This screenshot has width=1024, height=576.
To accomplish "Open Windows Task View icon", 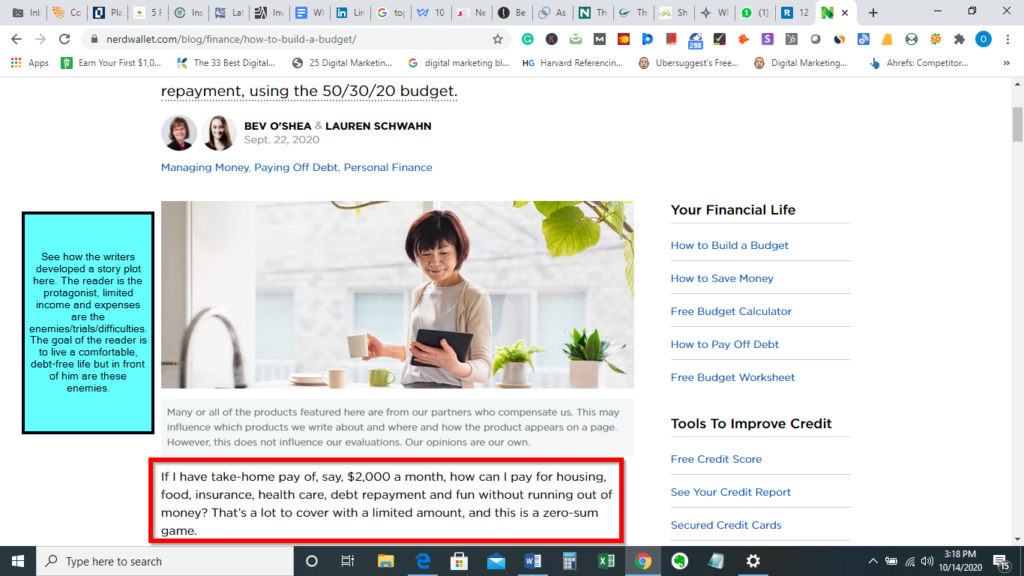I will pos(348,561).
